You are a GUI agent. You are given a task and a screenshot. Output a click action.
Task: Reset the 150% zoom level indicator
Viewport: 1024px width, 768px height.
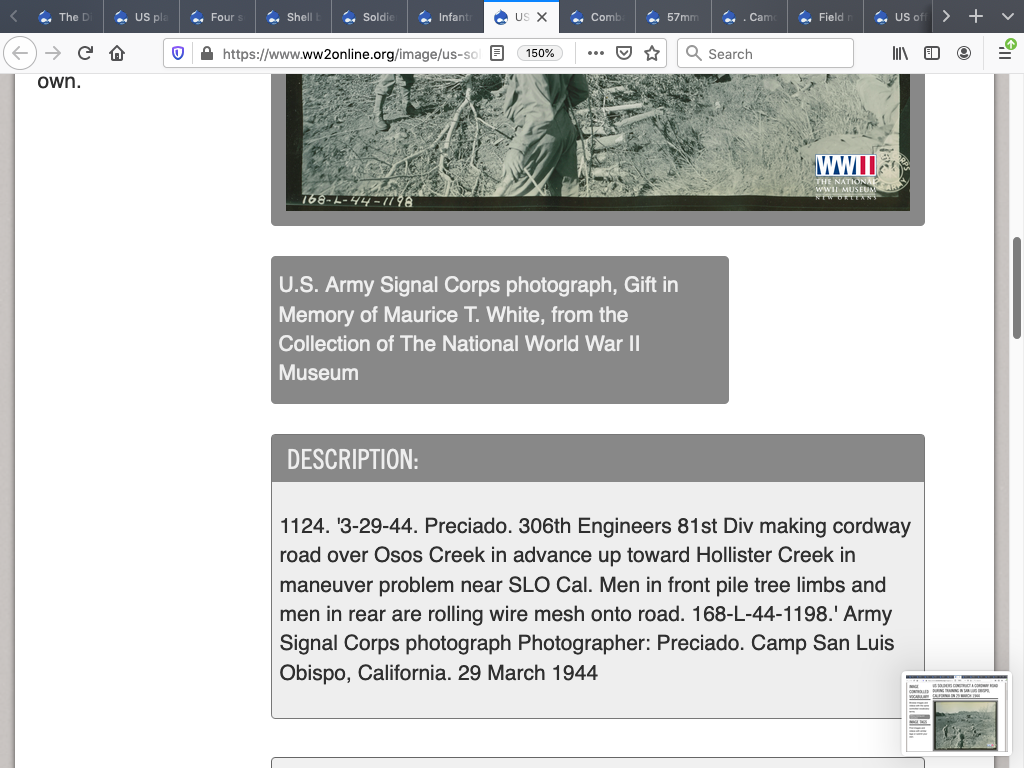click(x=540, y=54)
